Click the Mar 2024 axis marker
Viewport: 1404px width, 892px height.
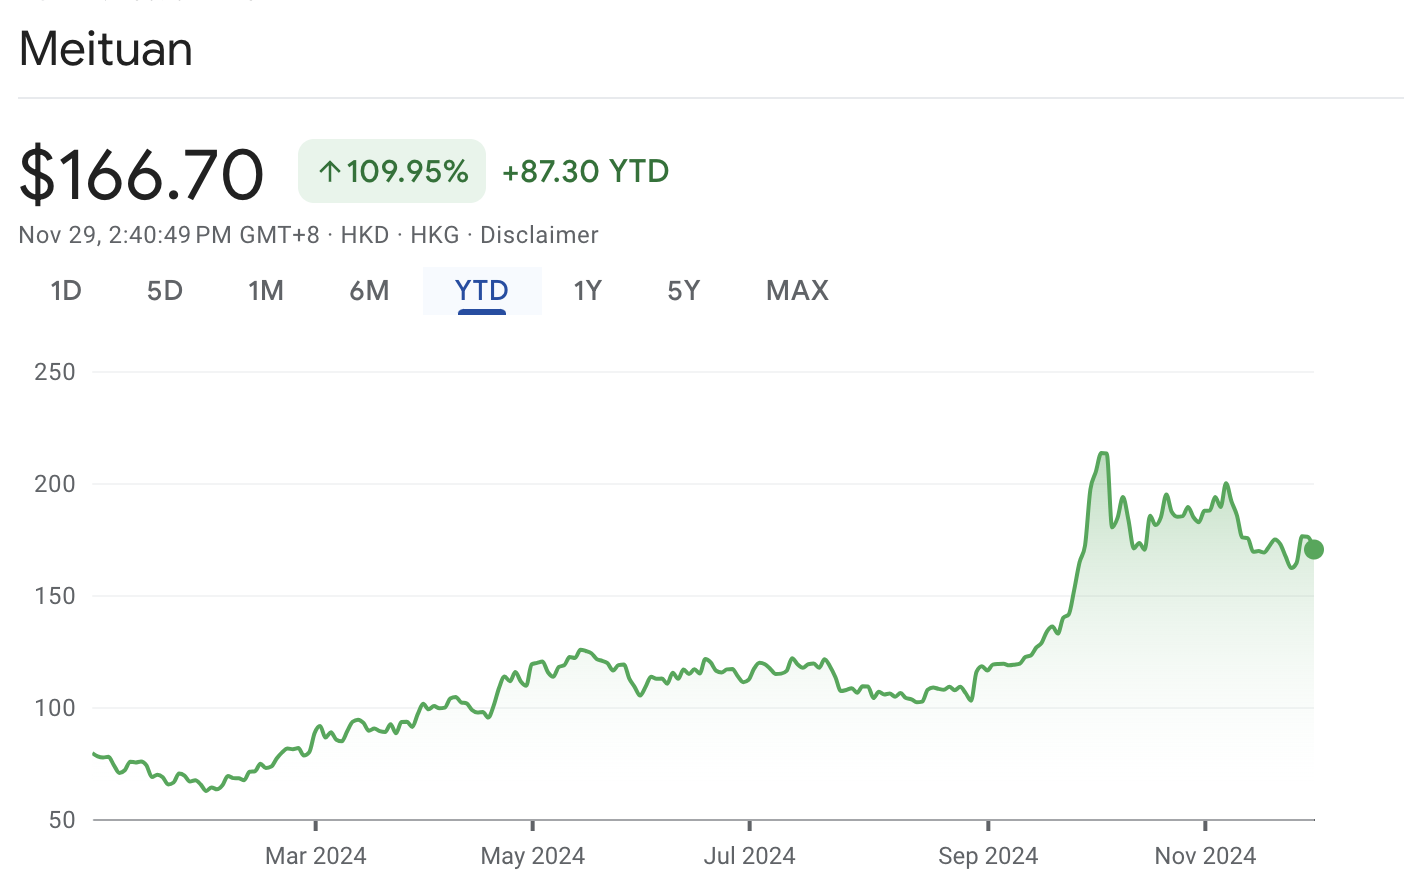(x=316, y=856)
